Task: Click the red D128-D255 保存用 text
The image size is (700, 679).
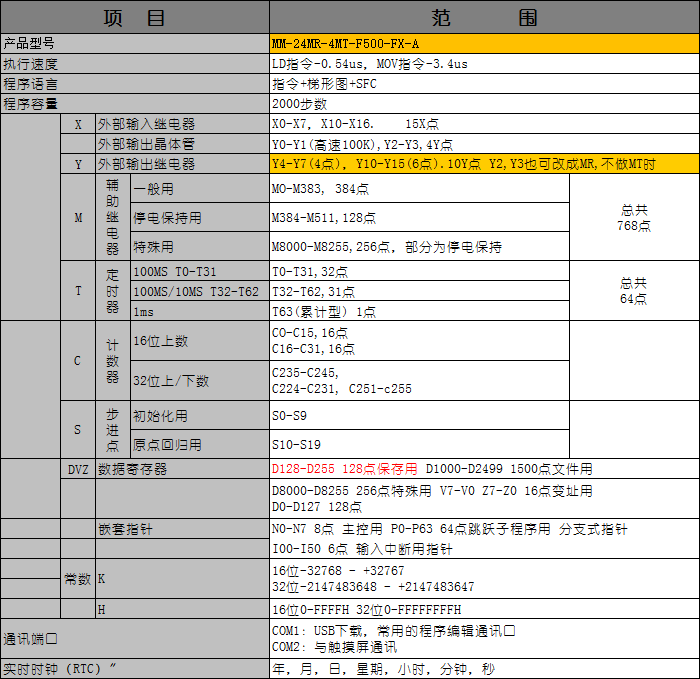Action: (345, 468)
